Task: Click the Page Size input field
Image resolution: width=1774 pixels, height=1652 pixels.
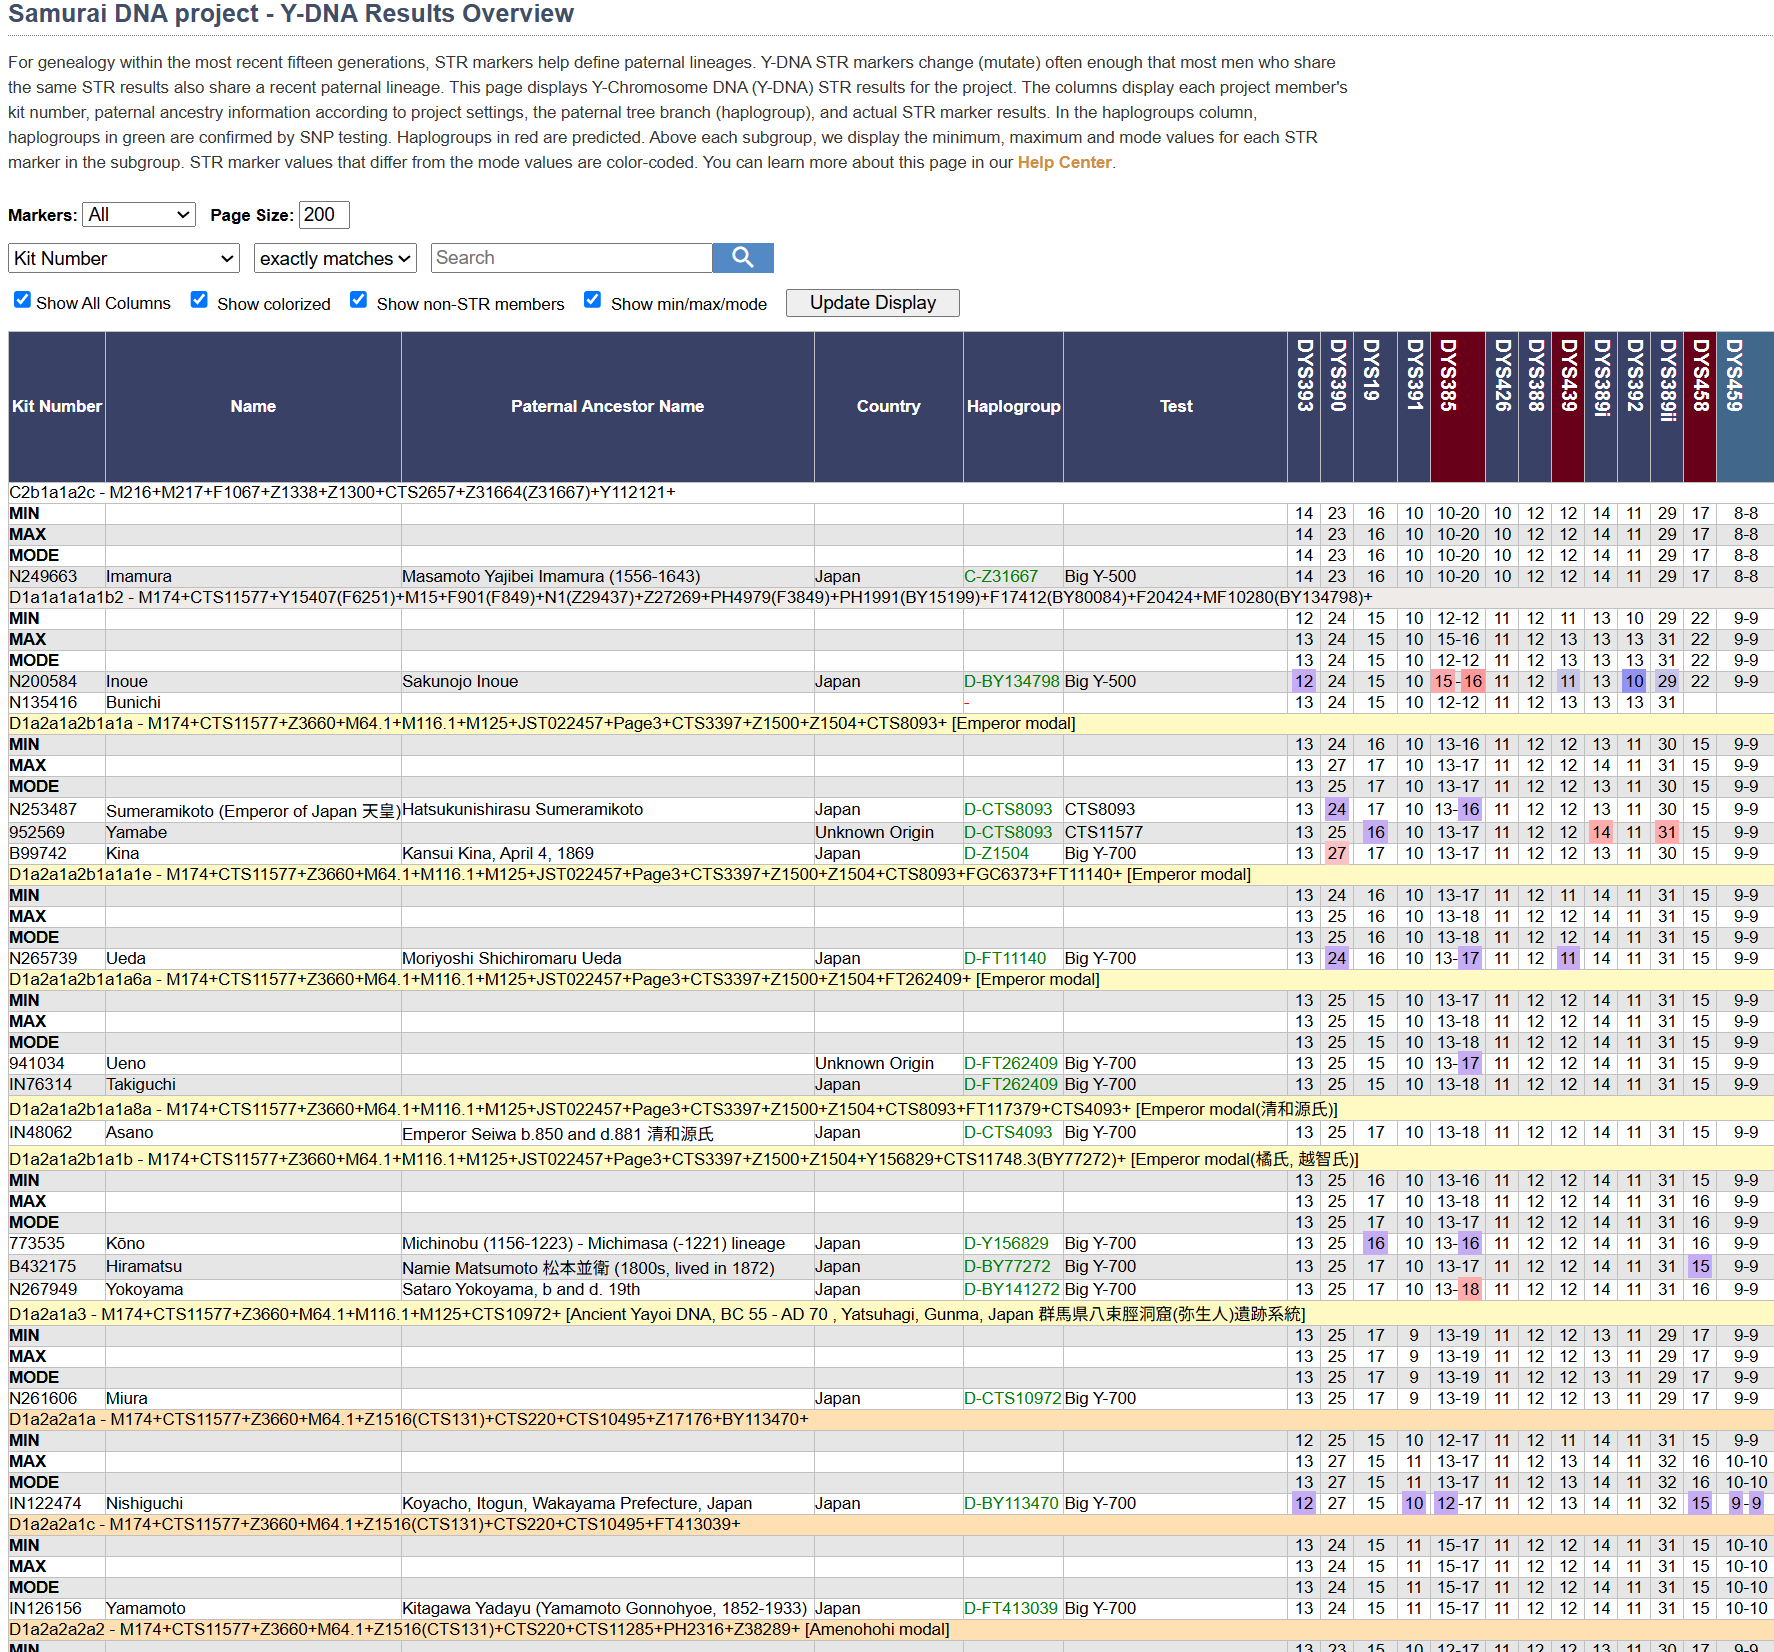Action: pyautogui.click(x=324, y=215)
